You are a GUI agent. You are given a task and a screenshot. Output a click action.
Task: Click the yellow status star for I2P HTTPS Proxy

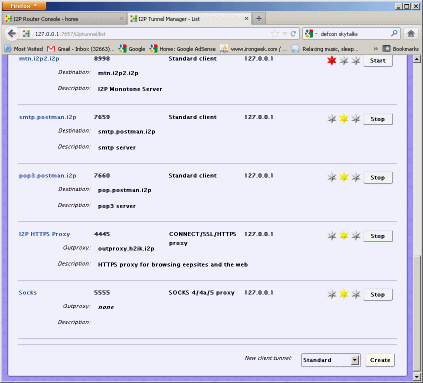(344, 236)
